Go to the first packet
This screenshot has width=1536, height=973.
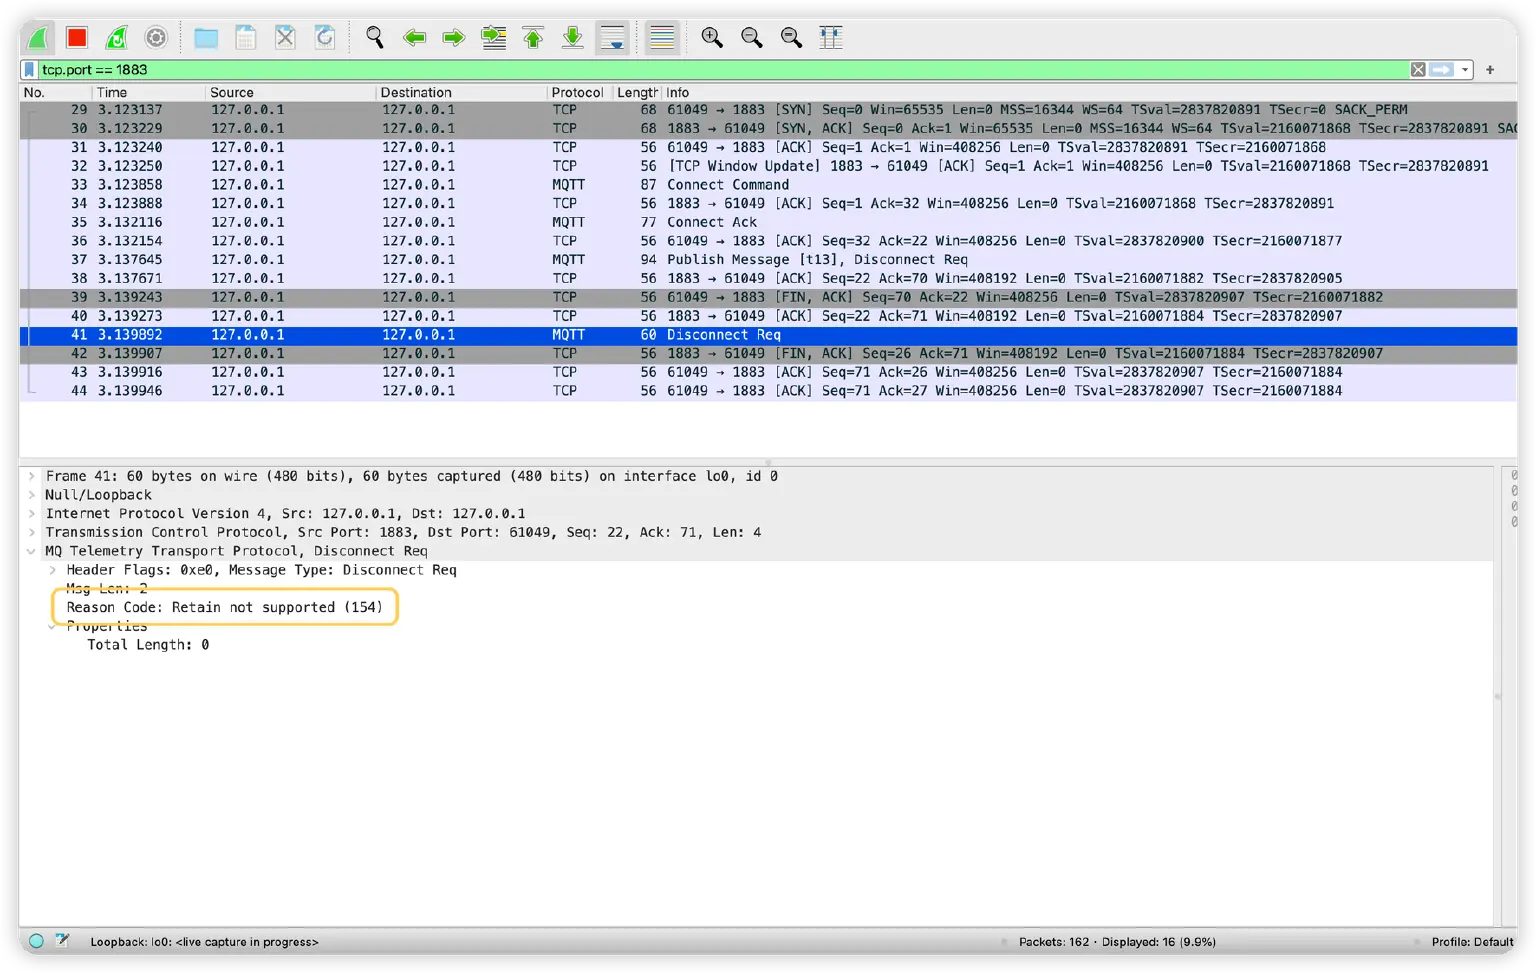coord(533,37)
